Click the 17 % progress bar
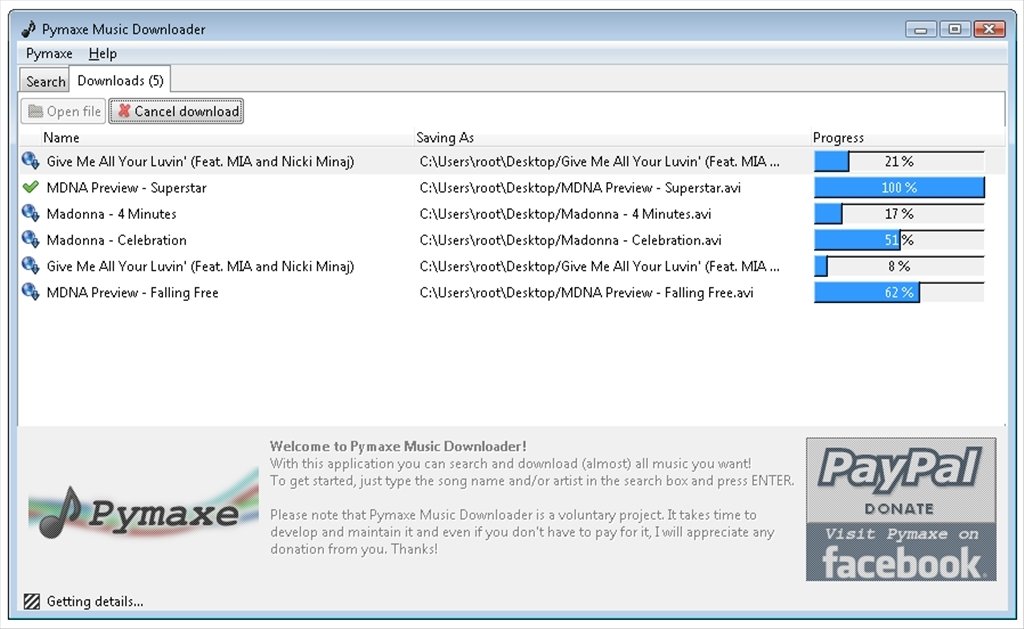 899,214
